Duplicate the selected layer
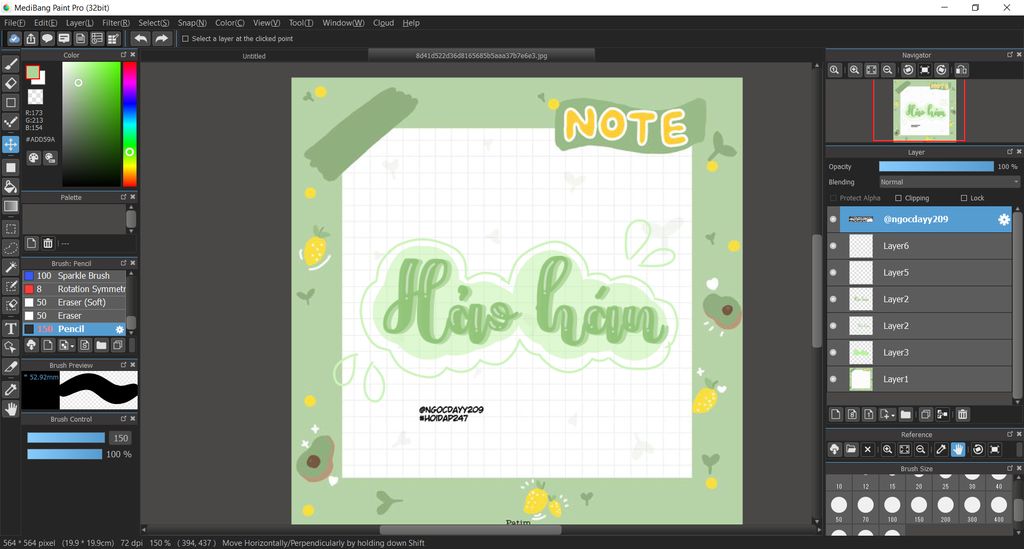The width and height of the screenshot is (1024, 549). 925,414
